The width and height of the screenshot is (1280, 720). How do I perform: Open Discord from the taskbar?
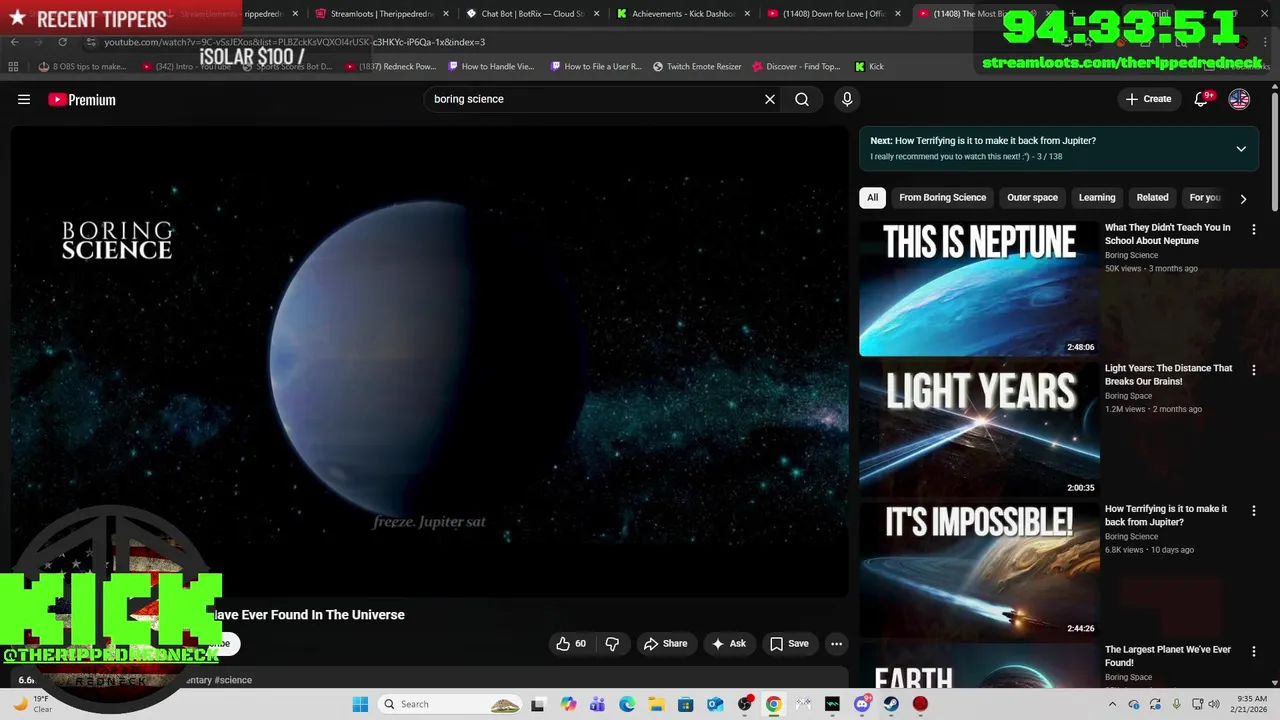862,704
